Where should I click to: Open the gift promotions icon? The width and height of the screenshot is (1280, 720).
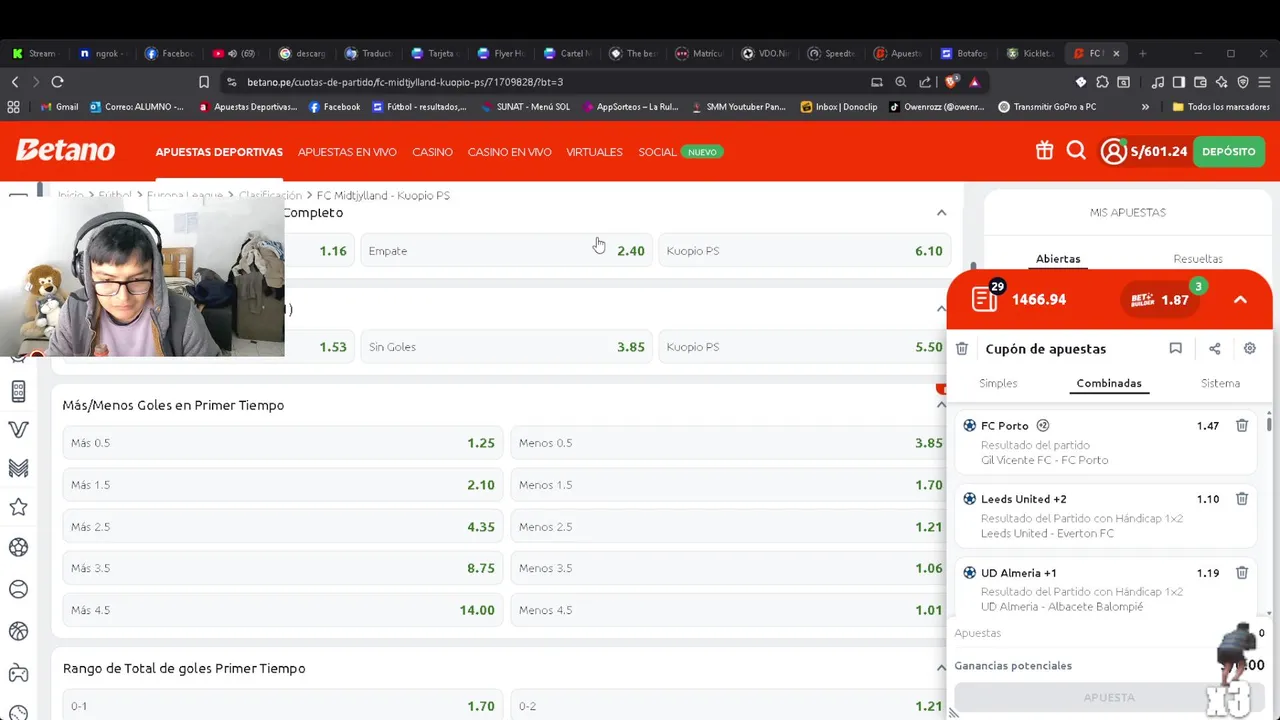point(1044,151)
